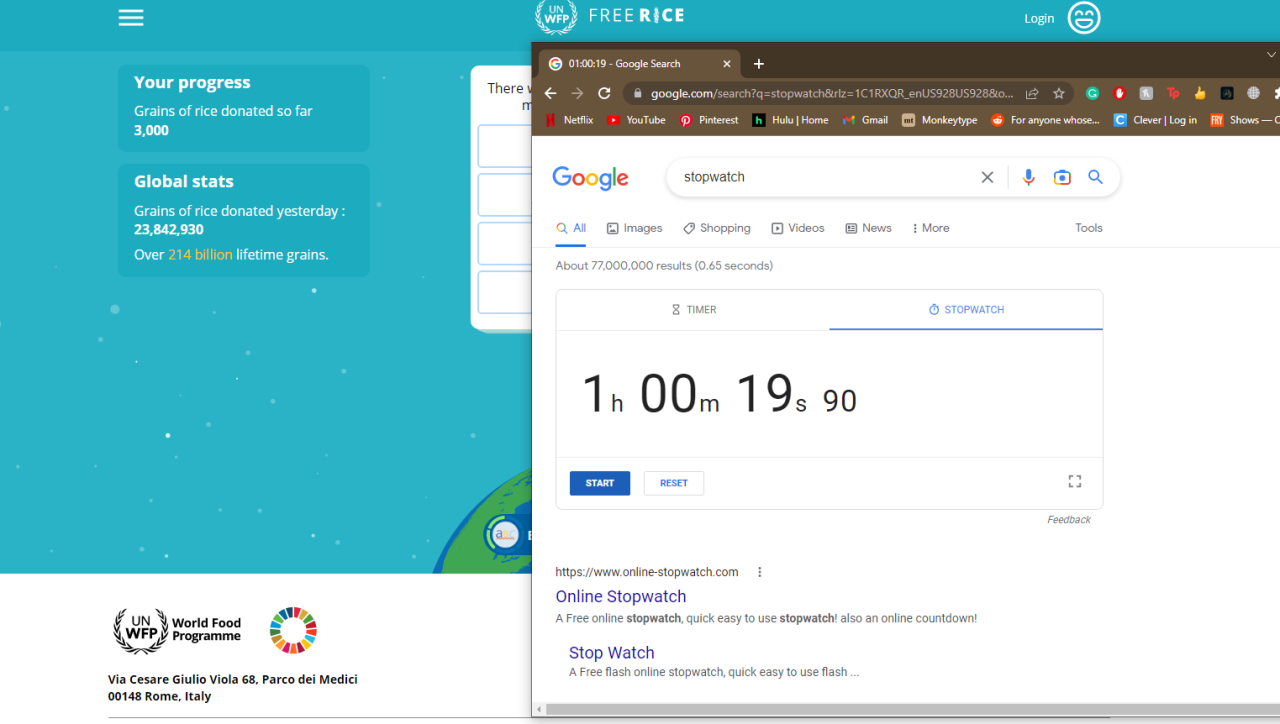Bookmark this page with the star icon
Viewport: 1280px width, 724px height.
(1059, 93)
